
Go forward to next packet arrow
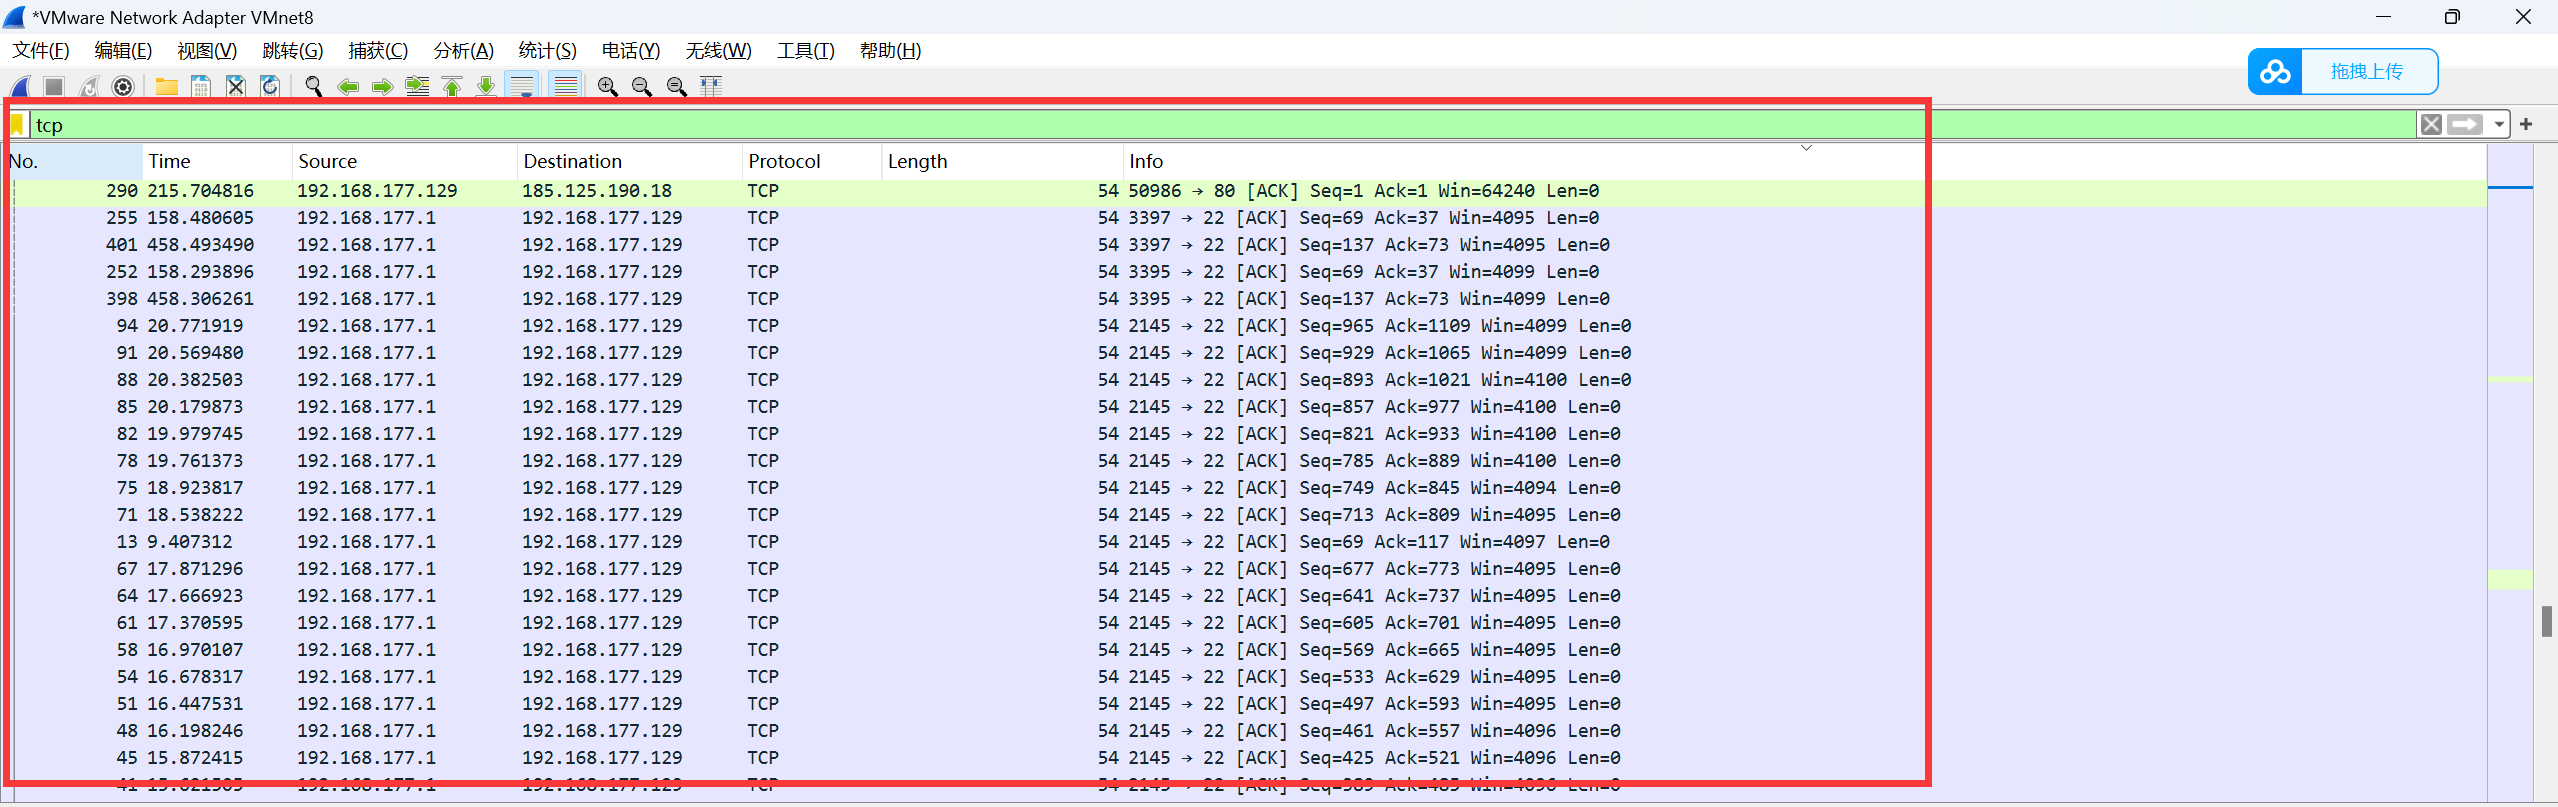point(382,87)
